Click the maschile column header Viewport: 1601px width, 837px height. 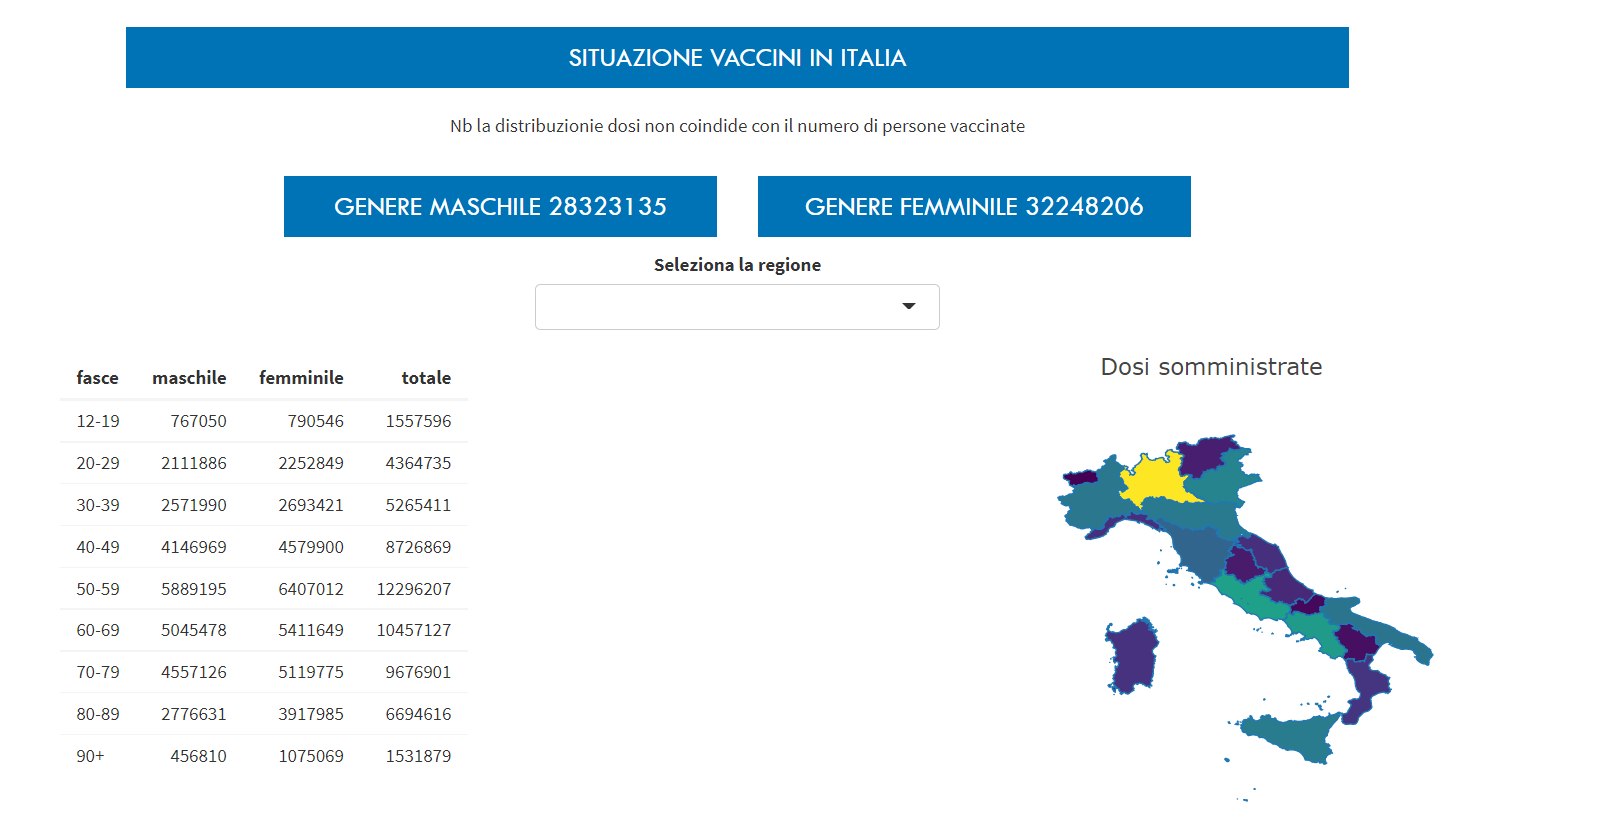189,378
